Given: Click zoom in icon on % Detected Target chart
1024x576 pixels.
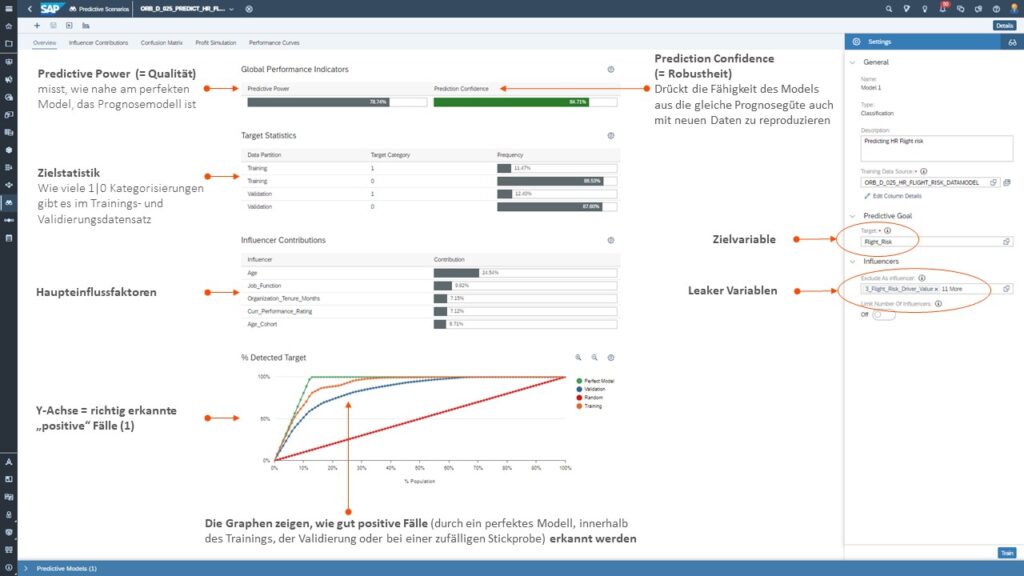Looking at the screenshot, I should [578, 357].
